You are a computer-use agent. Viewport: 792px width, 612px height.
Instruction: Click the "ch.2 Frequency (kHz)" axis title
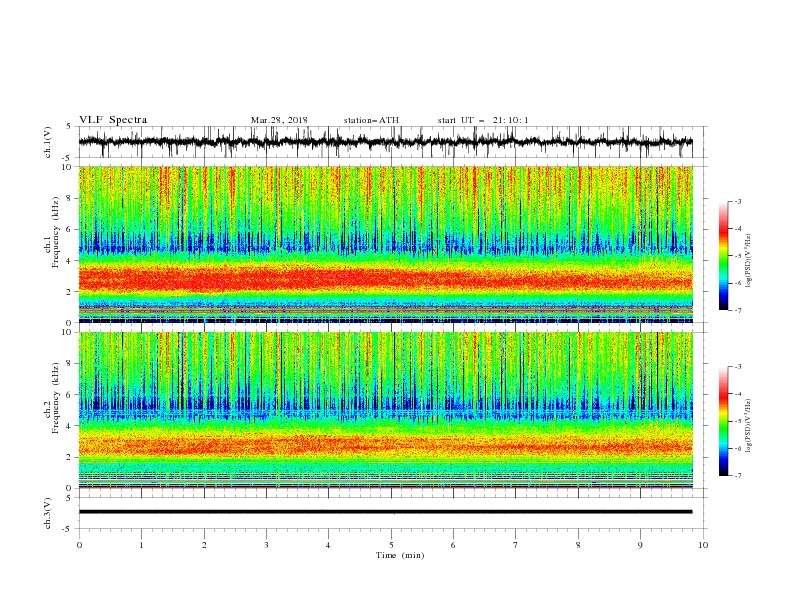coord(52,399)
